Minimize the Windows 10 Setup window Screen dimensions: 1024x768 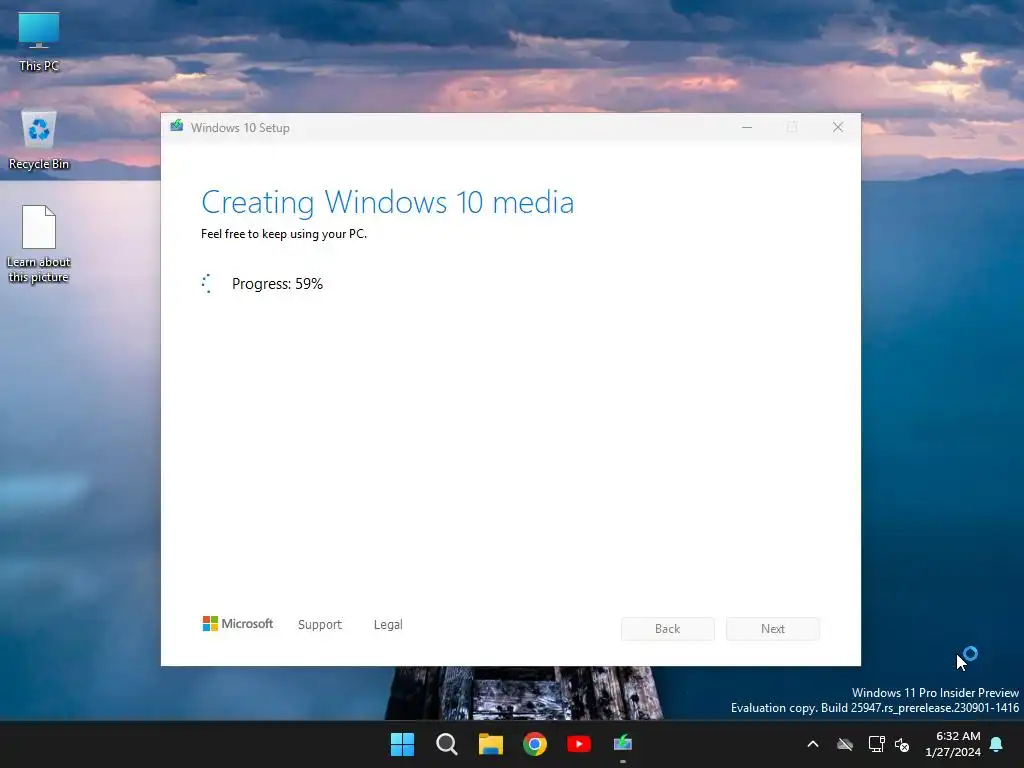tap(747, 127)
